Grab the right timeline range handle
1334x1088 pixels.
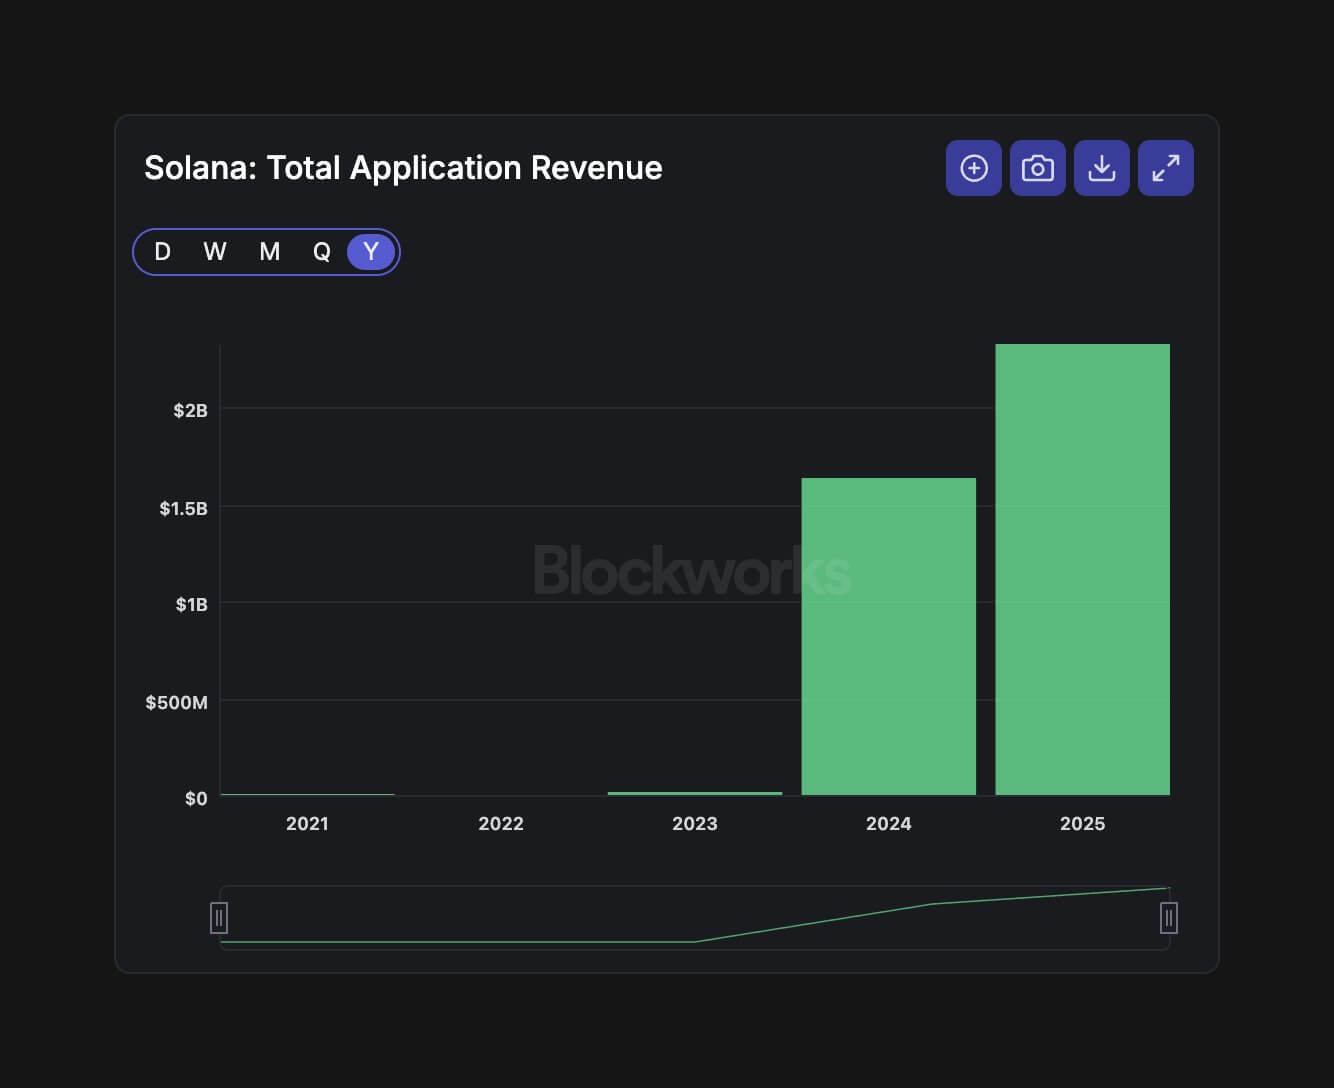point(1167,916)
